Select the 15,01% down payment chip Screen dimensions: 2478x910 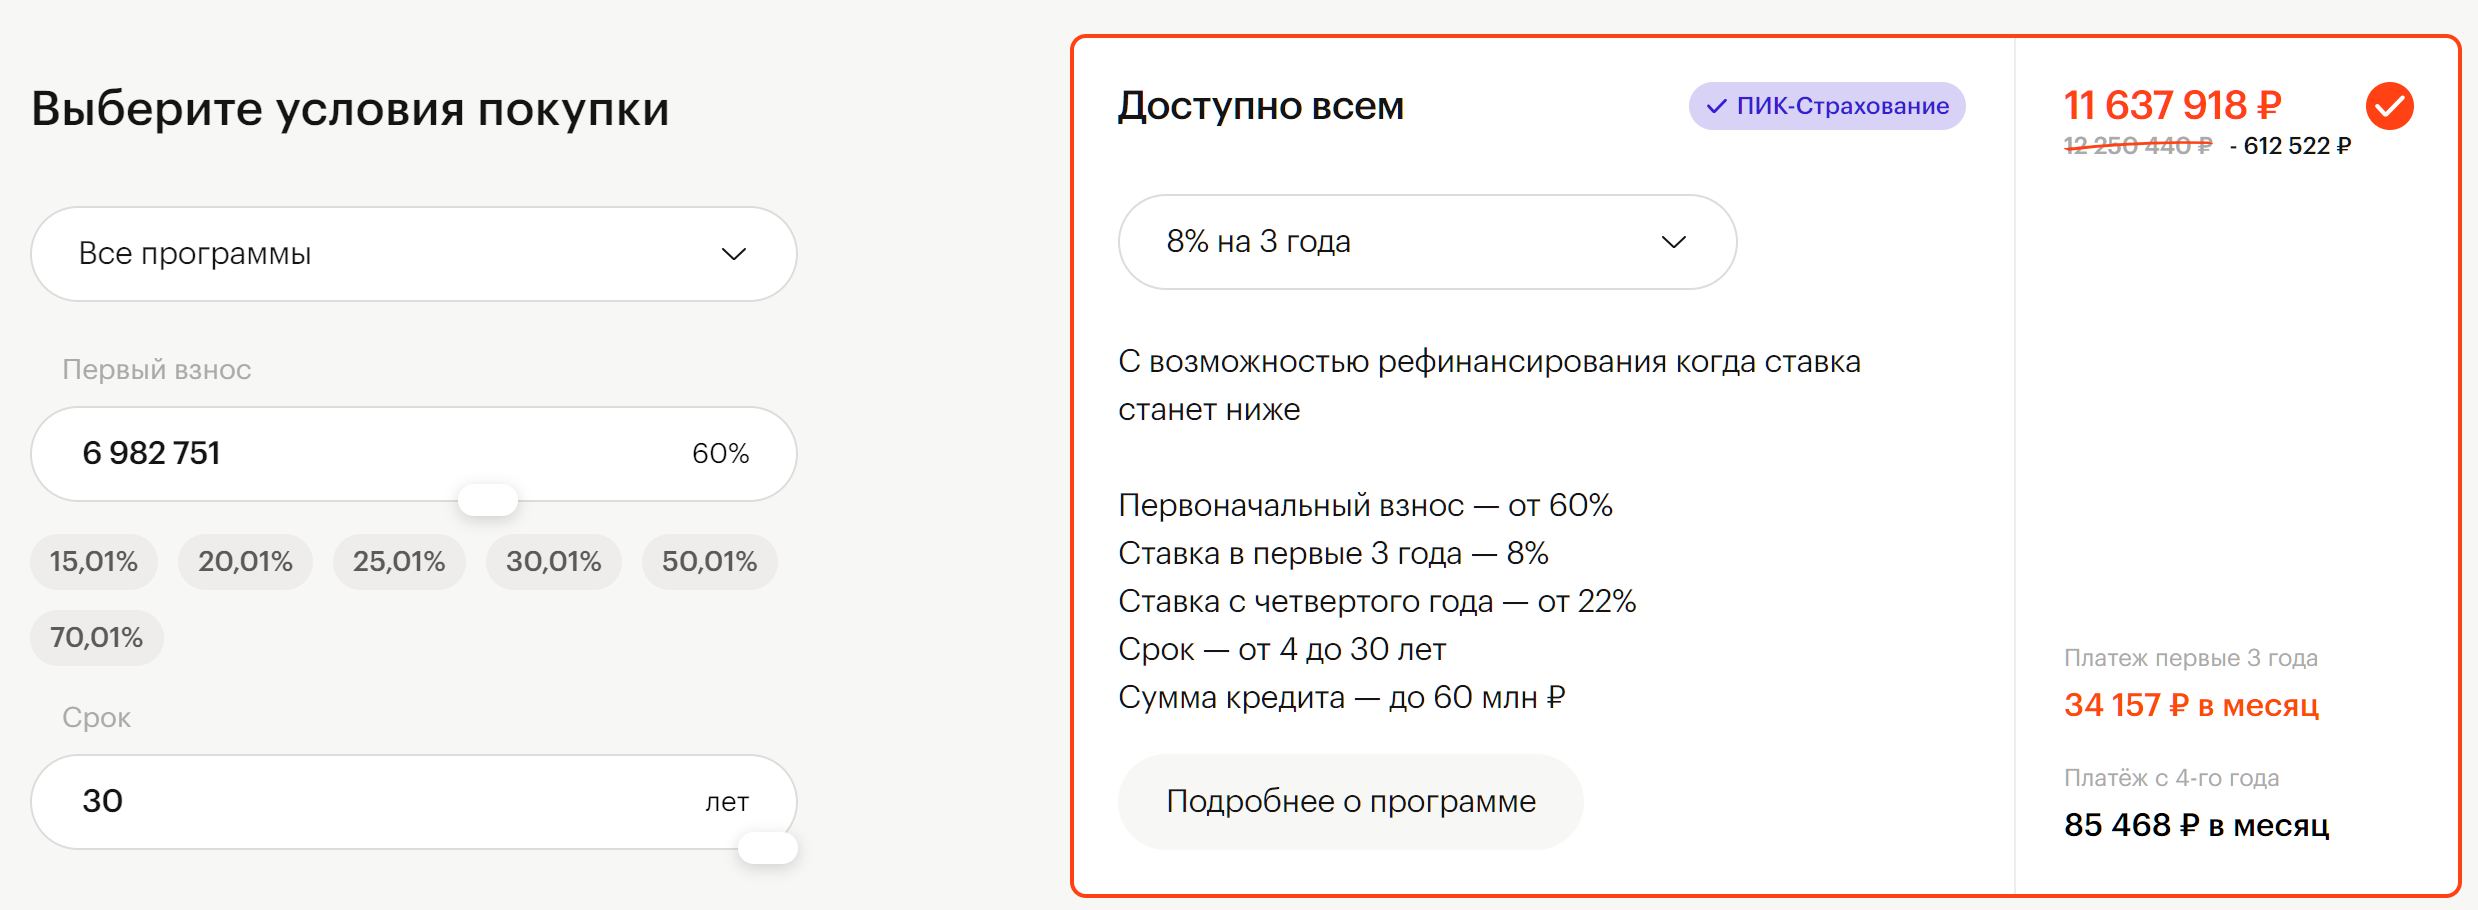pyautogui.click(x=94, y=562)
